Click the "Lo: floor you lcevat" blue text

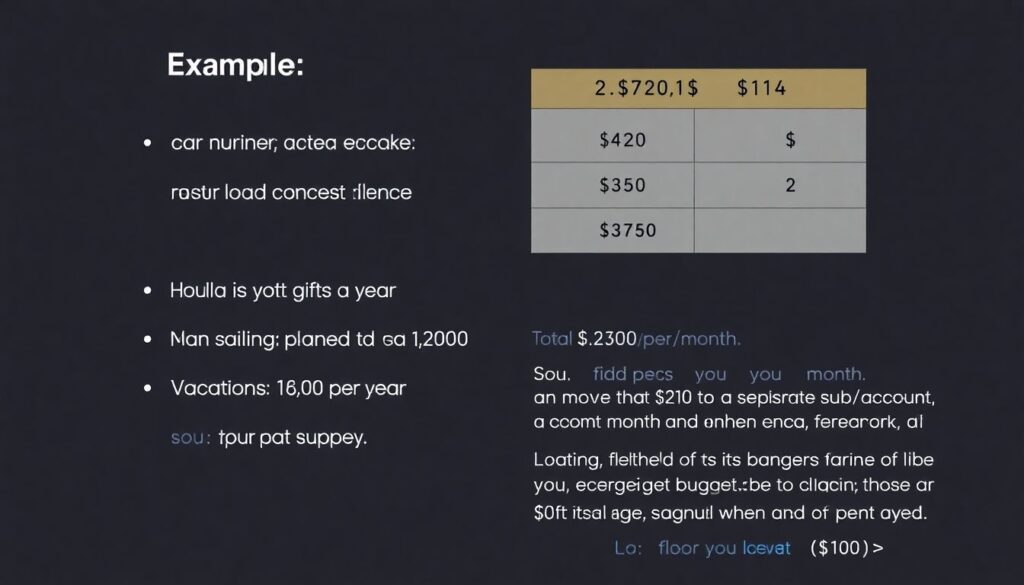[x=702, y=548]
